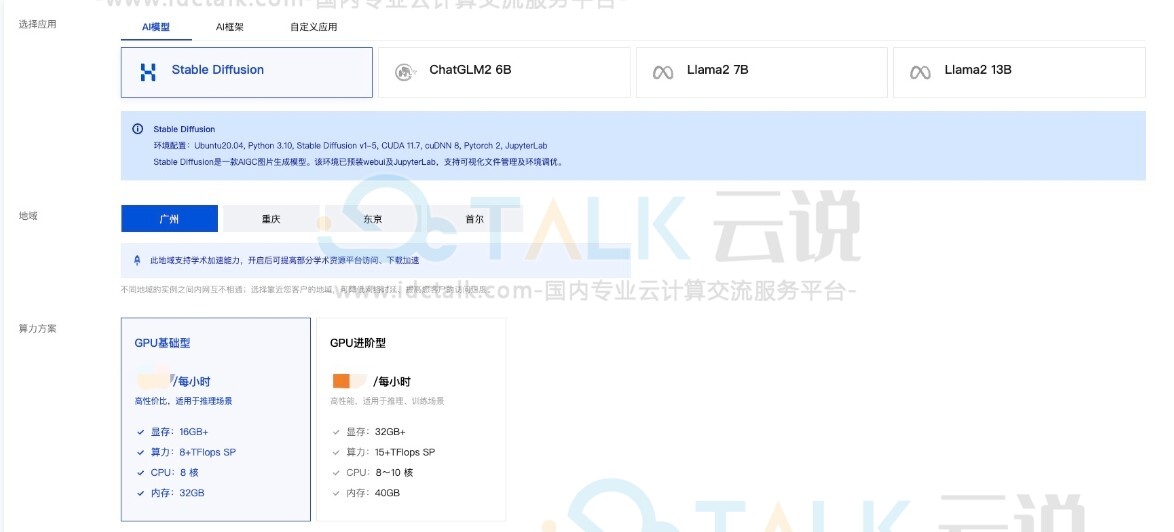Screen dimensions: 1174x532
Task: Click the 内存：32GB checkmark icon
Action: [x=140, y=493]
